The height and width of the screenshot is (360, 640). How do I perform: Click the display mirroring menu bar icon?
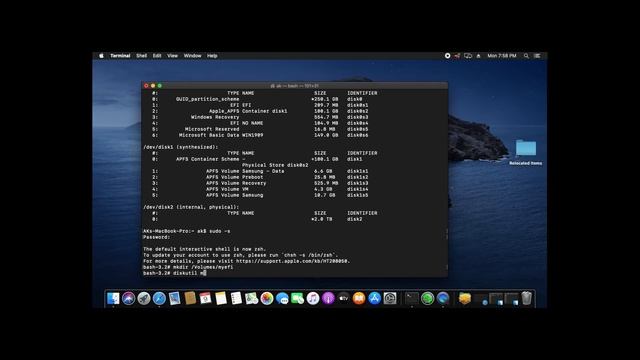pyautogui.click(x=468, y=56)
